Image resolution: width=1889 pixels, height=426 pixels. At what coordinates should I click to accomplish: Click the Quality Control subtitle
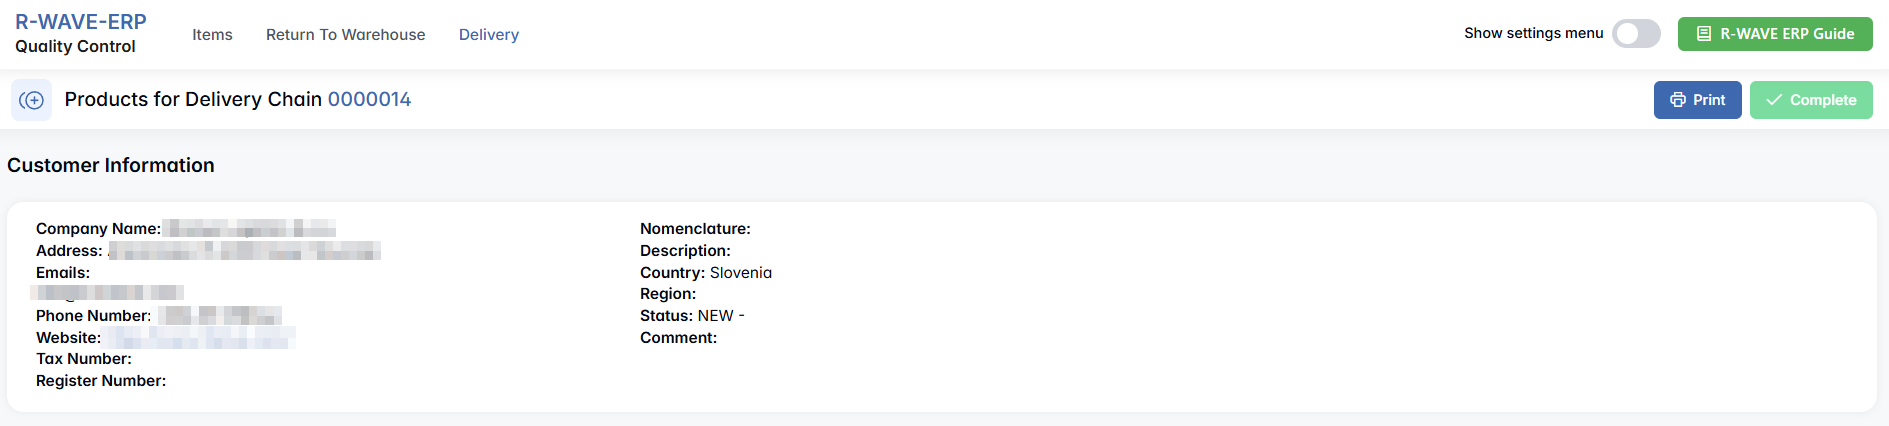(75, 47)
